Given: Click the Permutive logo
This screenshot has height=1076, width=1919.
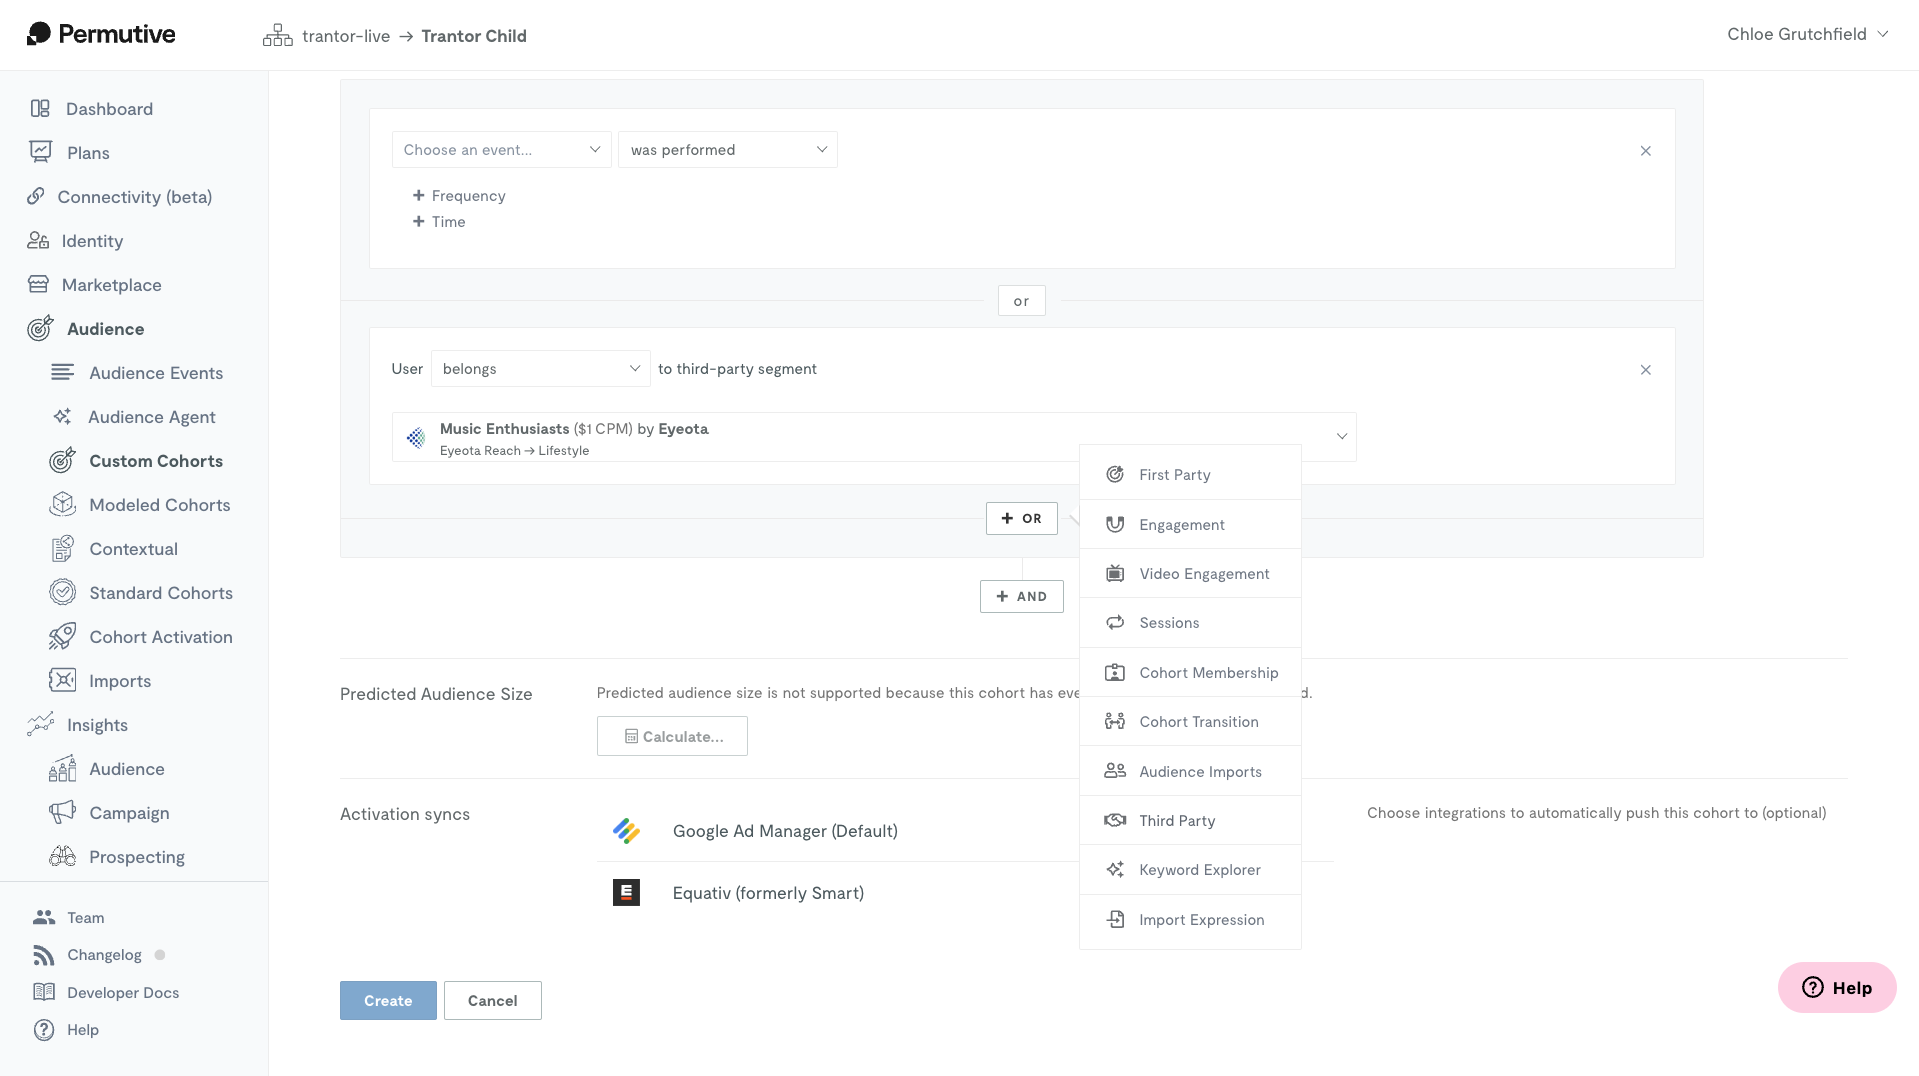Looking at the screenshot, I should (100, 33).
